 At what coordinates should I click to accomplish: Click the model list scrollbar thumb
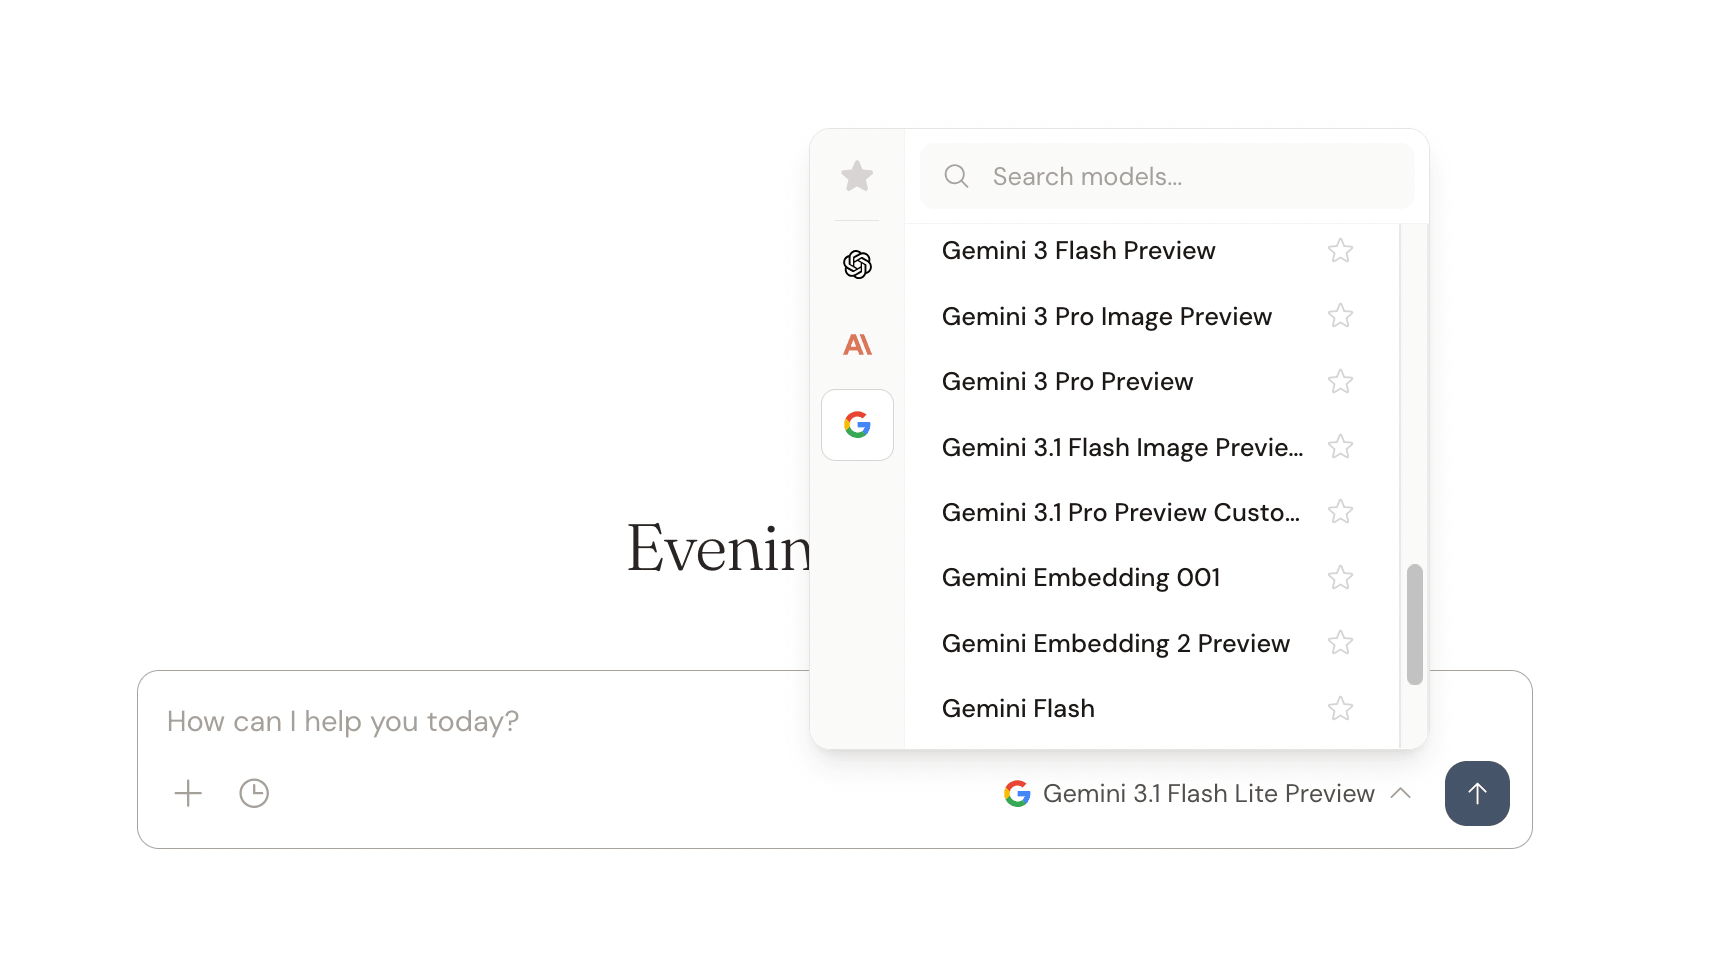point(1414,625)
